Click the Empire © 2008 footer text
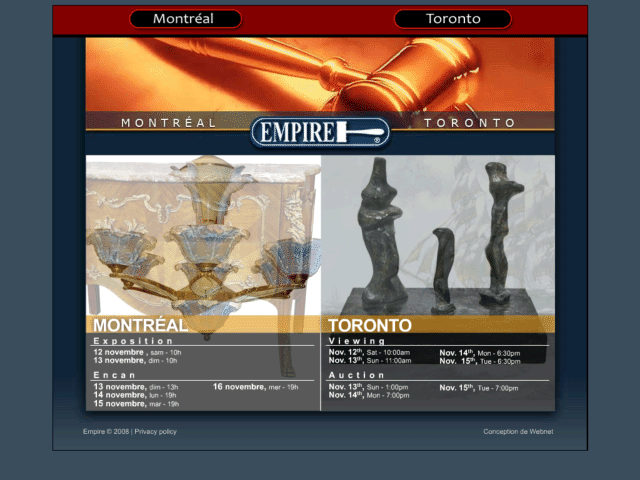The height and width of the screenshot is (480, 640). coord(106,431)
